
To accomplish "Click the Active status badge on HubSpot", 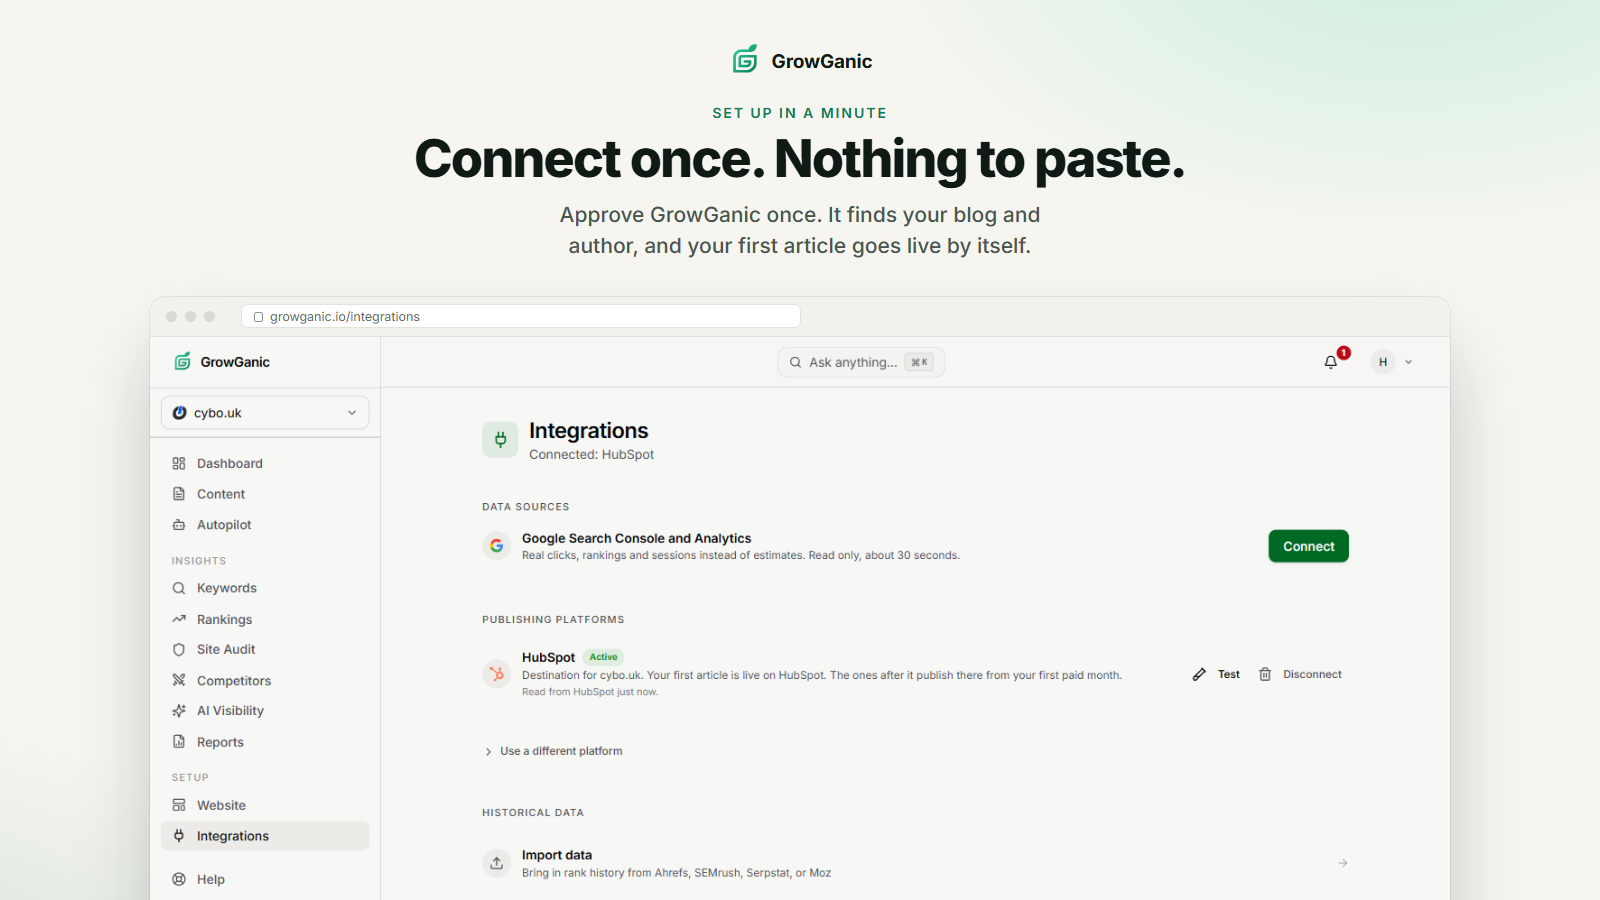I will [x=603, y=657].
